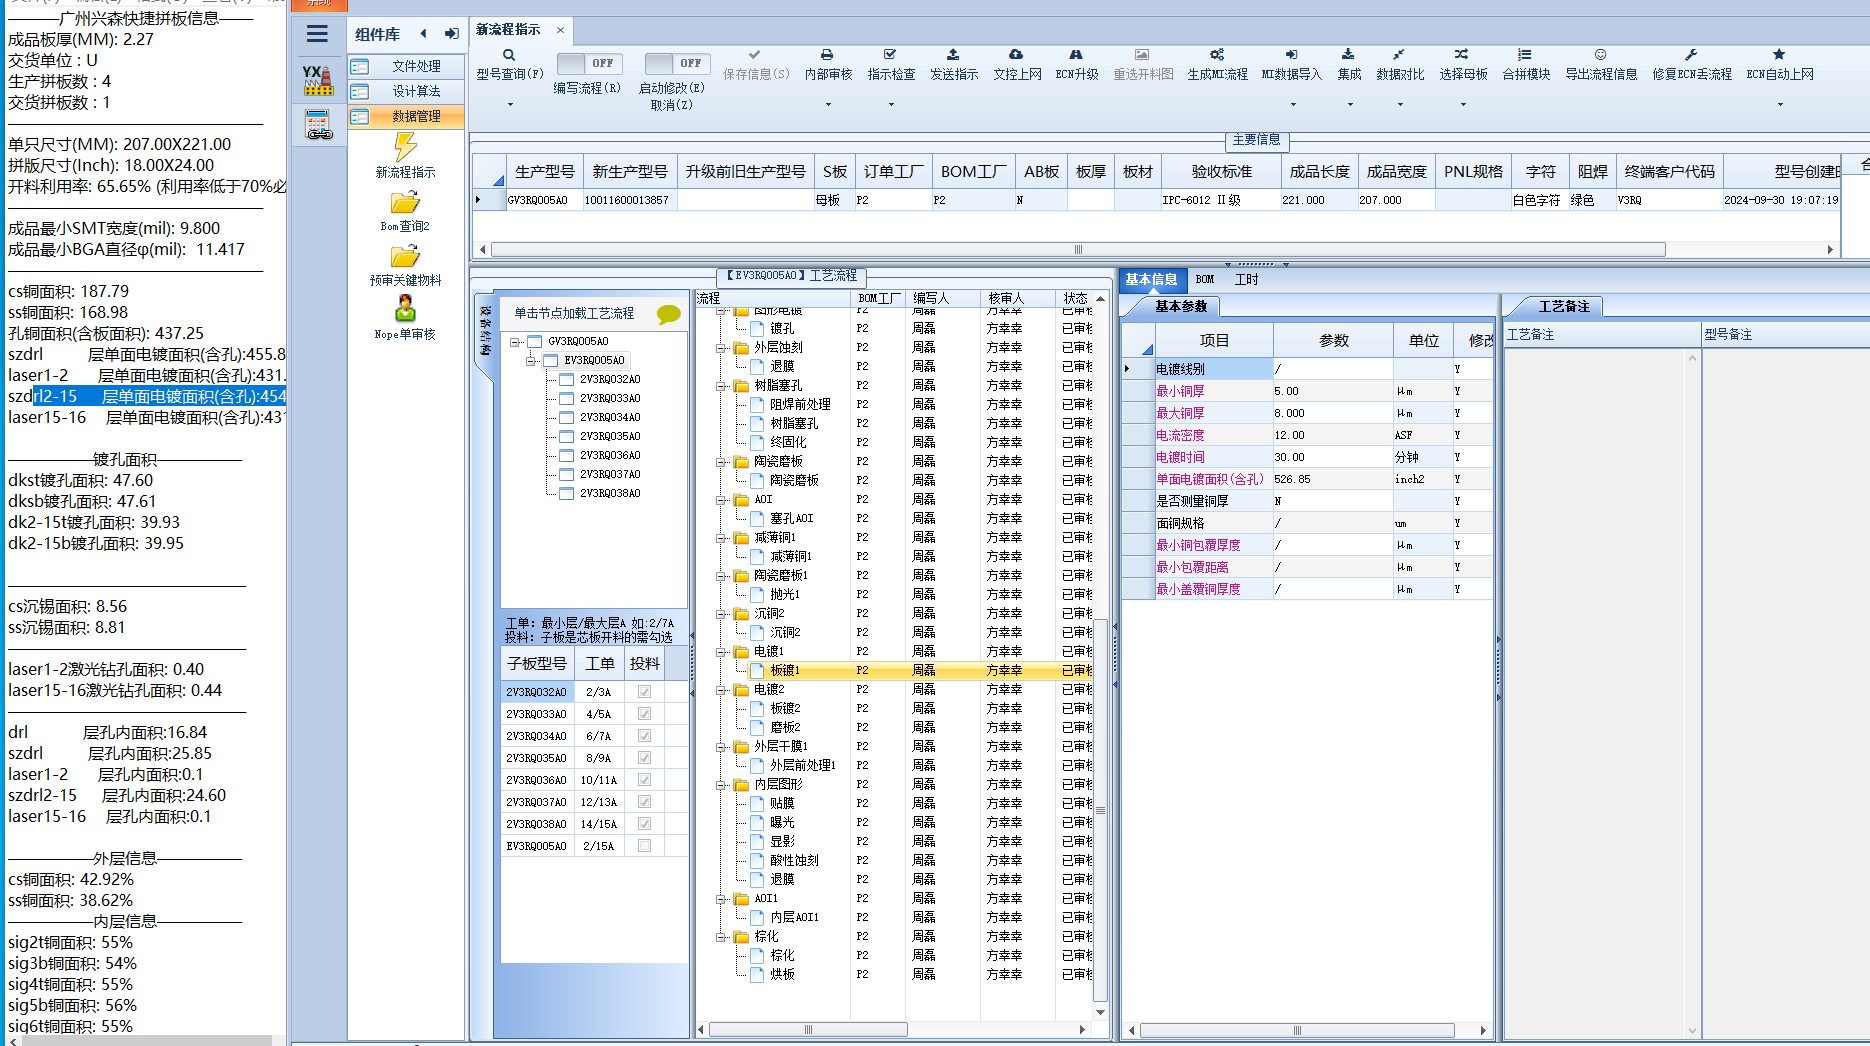Switch to the 工时 tab
Image resolution: width=1870 pixels, height=1046 pixels.
point(1246,279)
